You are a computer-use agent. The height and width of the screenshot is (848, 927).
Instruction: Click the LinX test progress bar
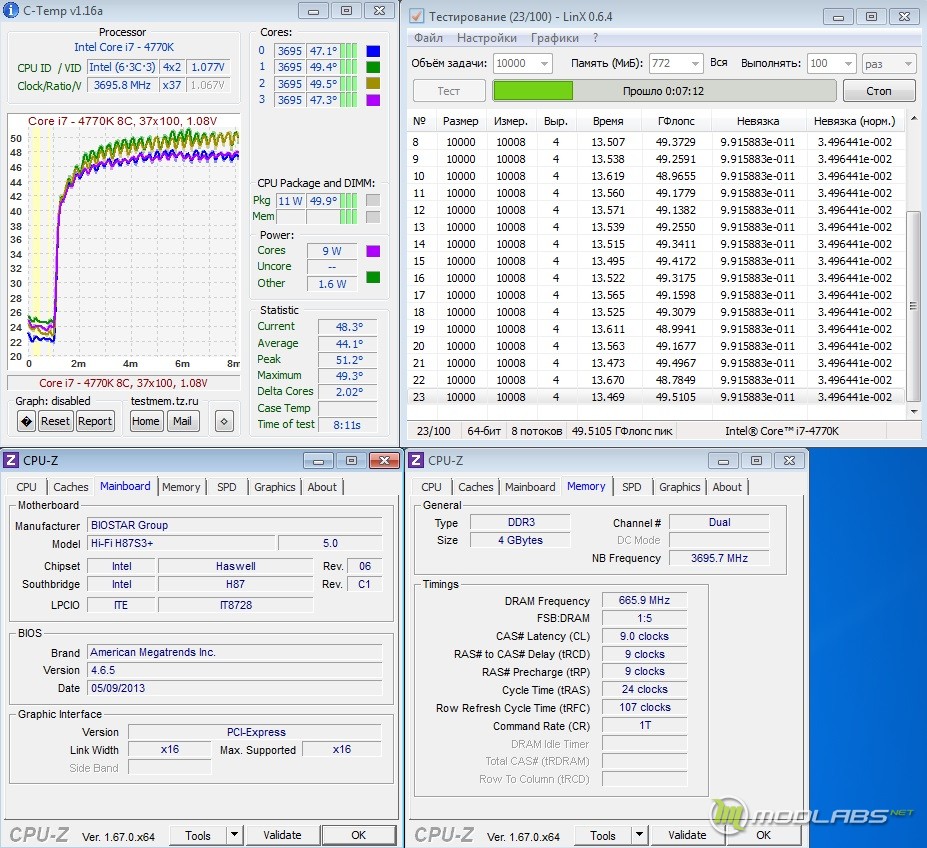(x=664, y=91)
